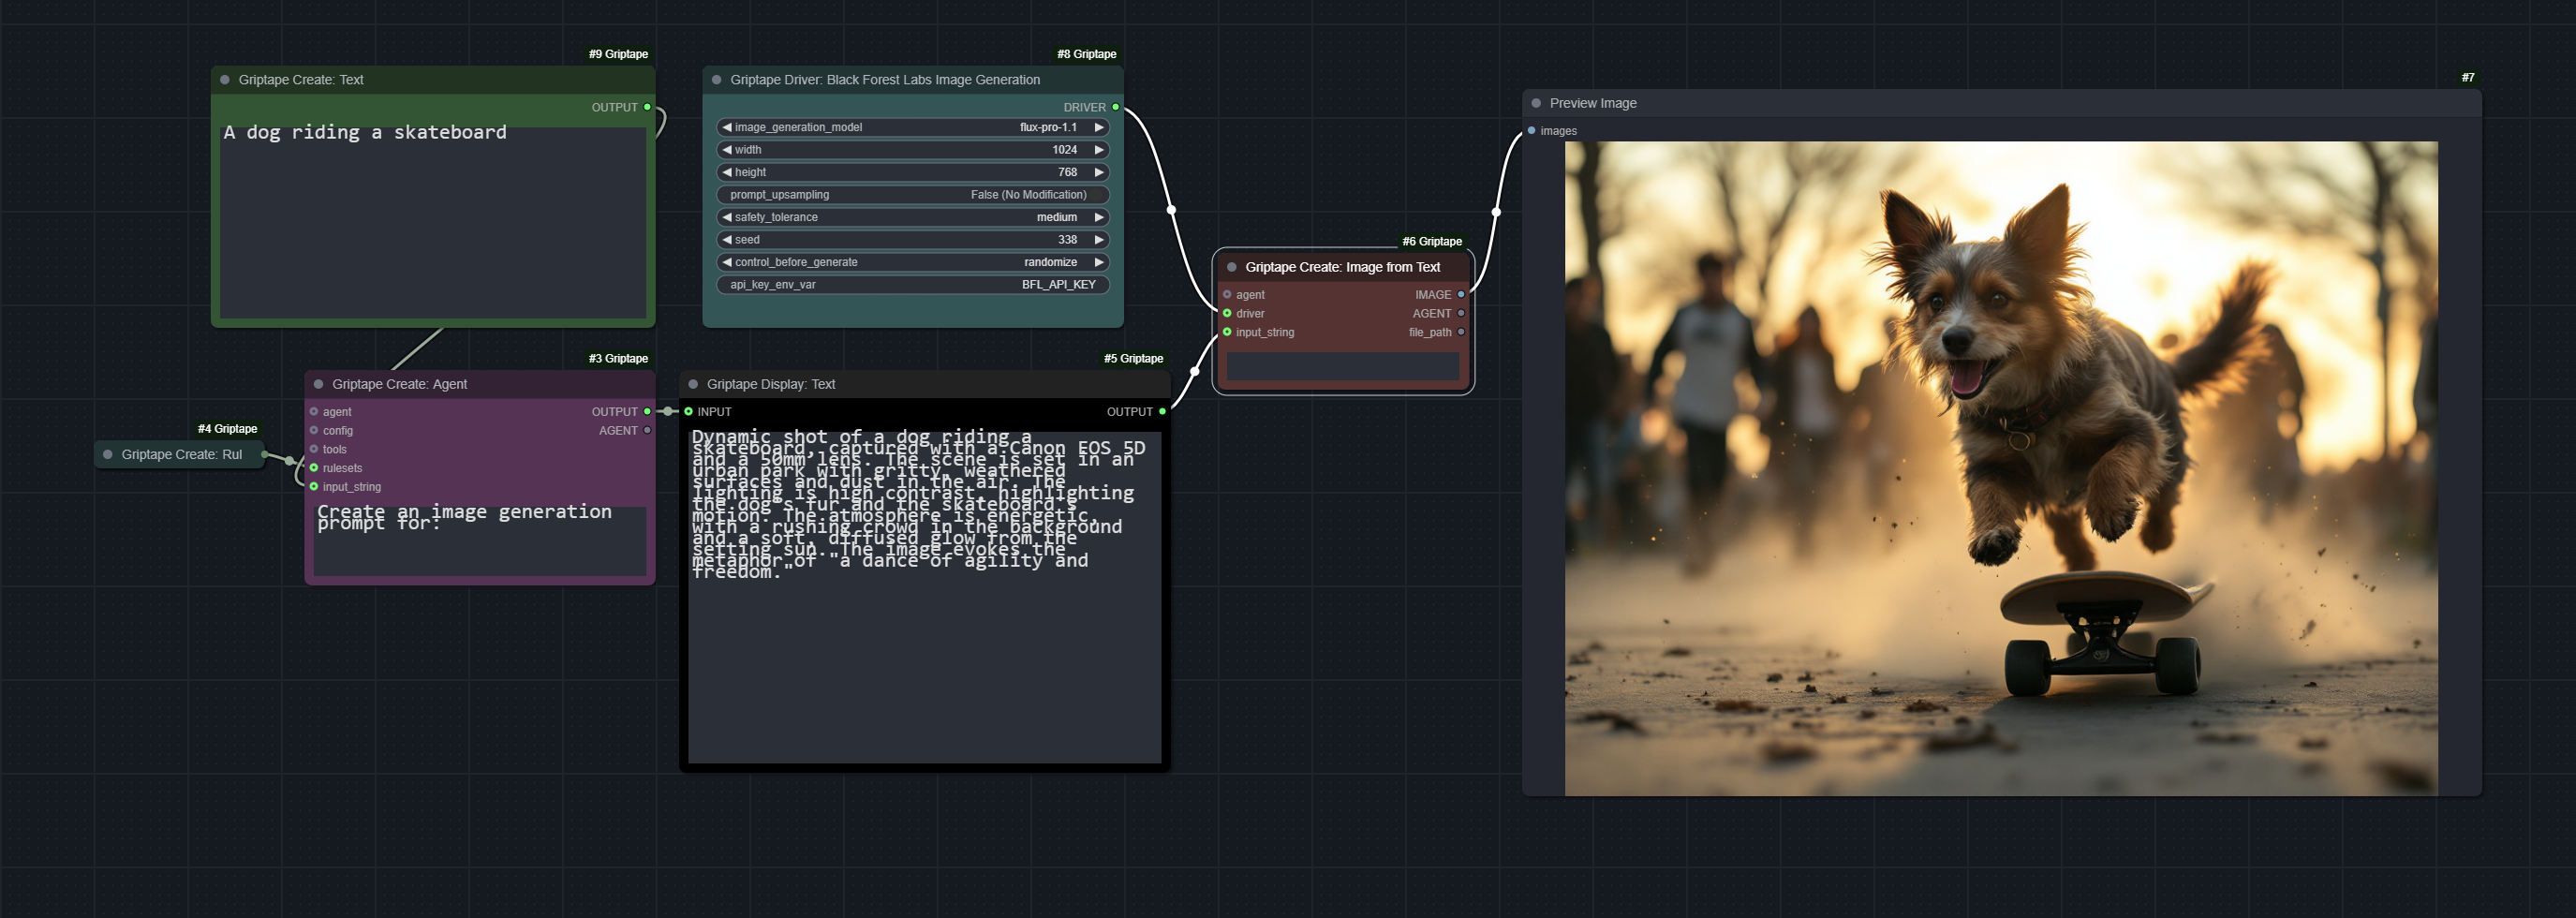This screenshot has height=918, width=2576.
Task: Collapse the Image from Text node dot
Action: tap(1232, 267)
